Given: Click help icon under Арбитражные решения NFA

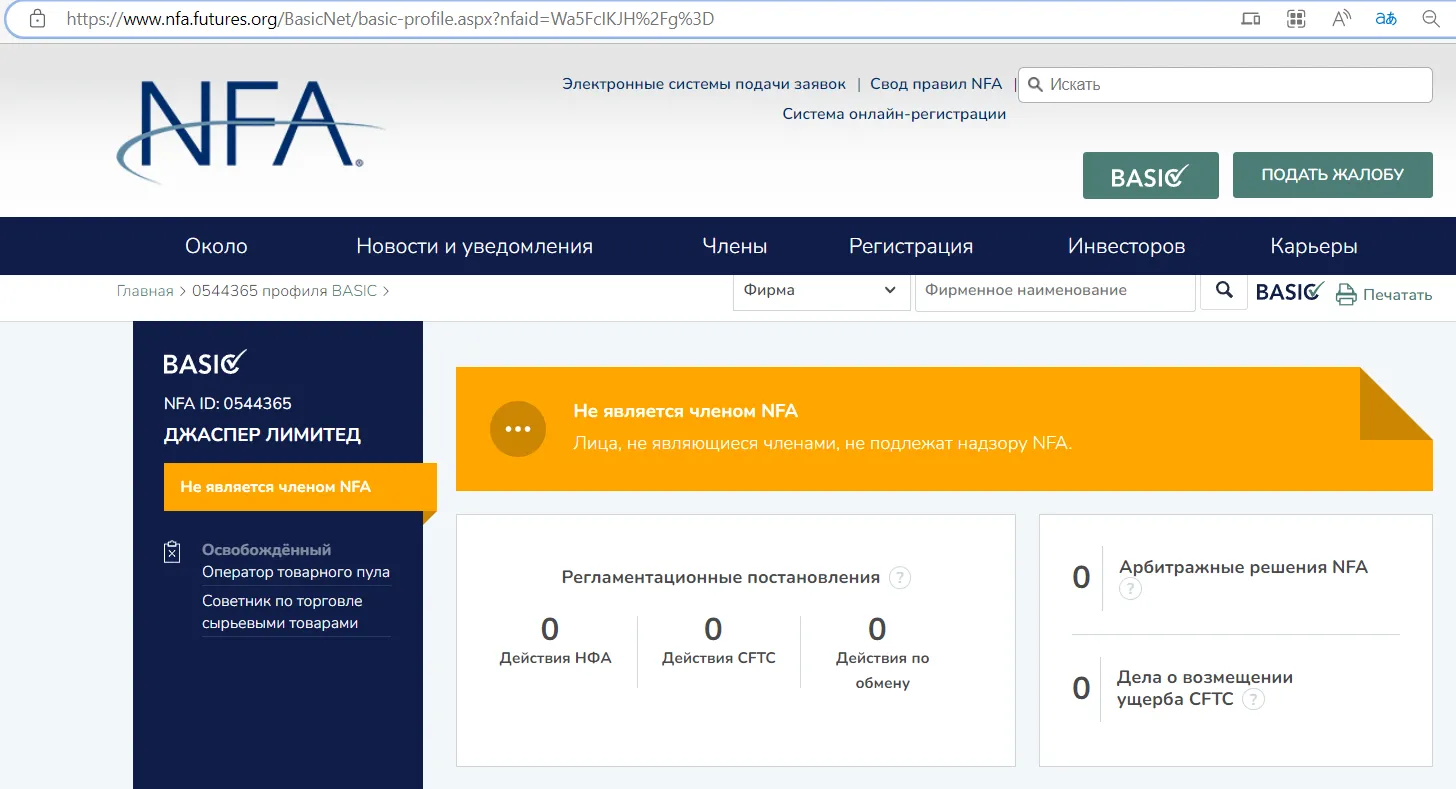Looking at the screenshot, I should point(1130,589).
